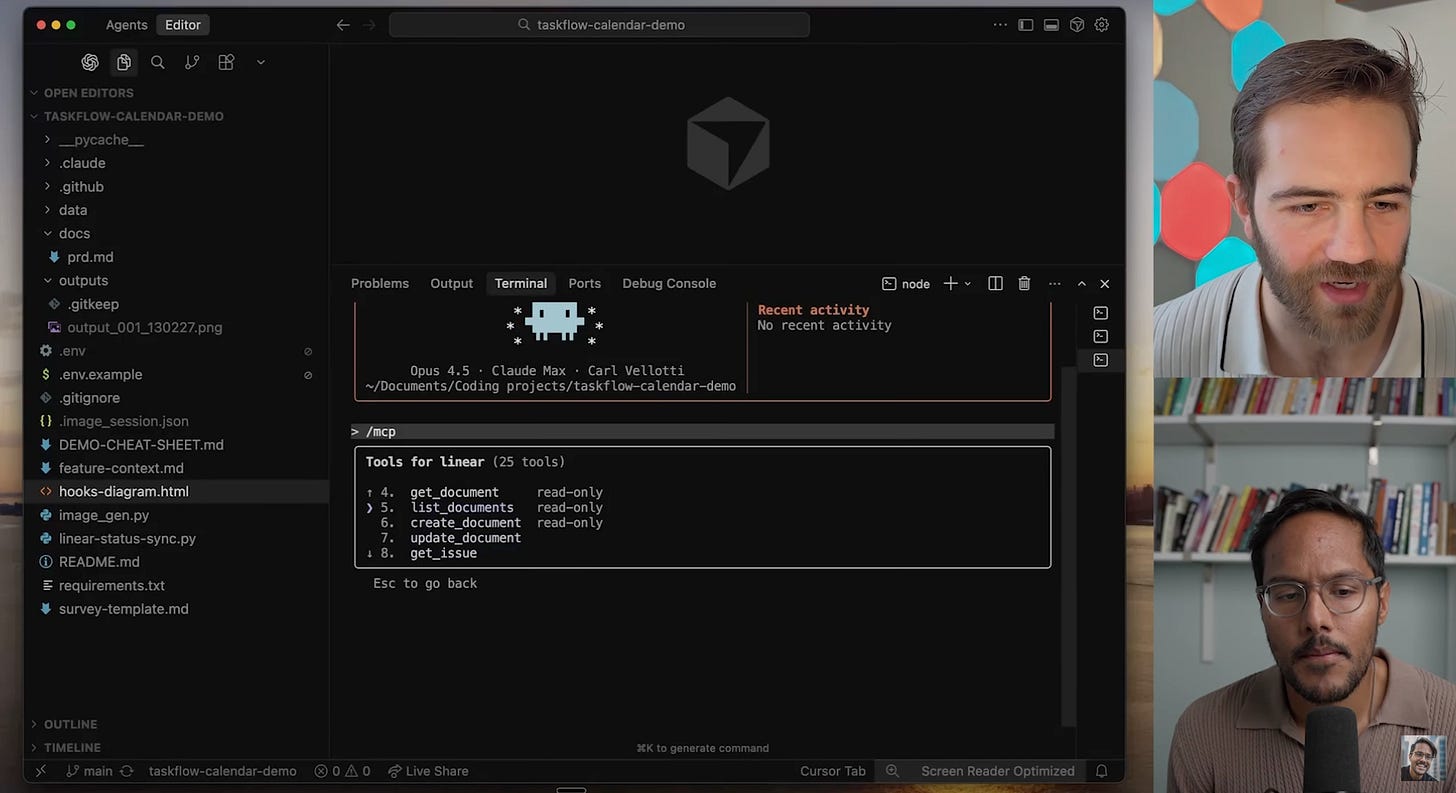Open the title bar more options ellipsis
Viewport: 1456px width, 793px height.
[x=1000, y=25]
